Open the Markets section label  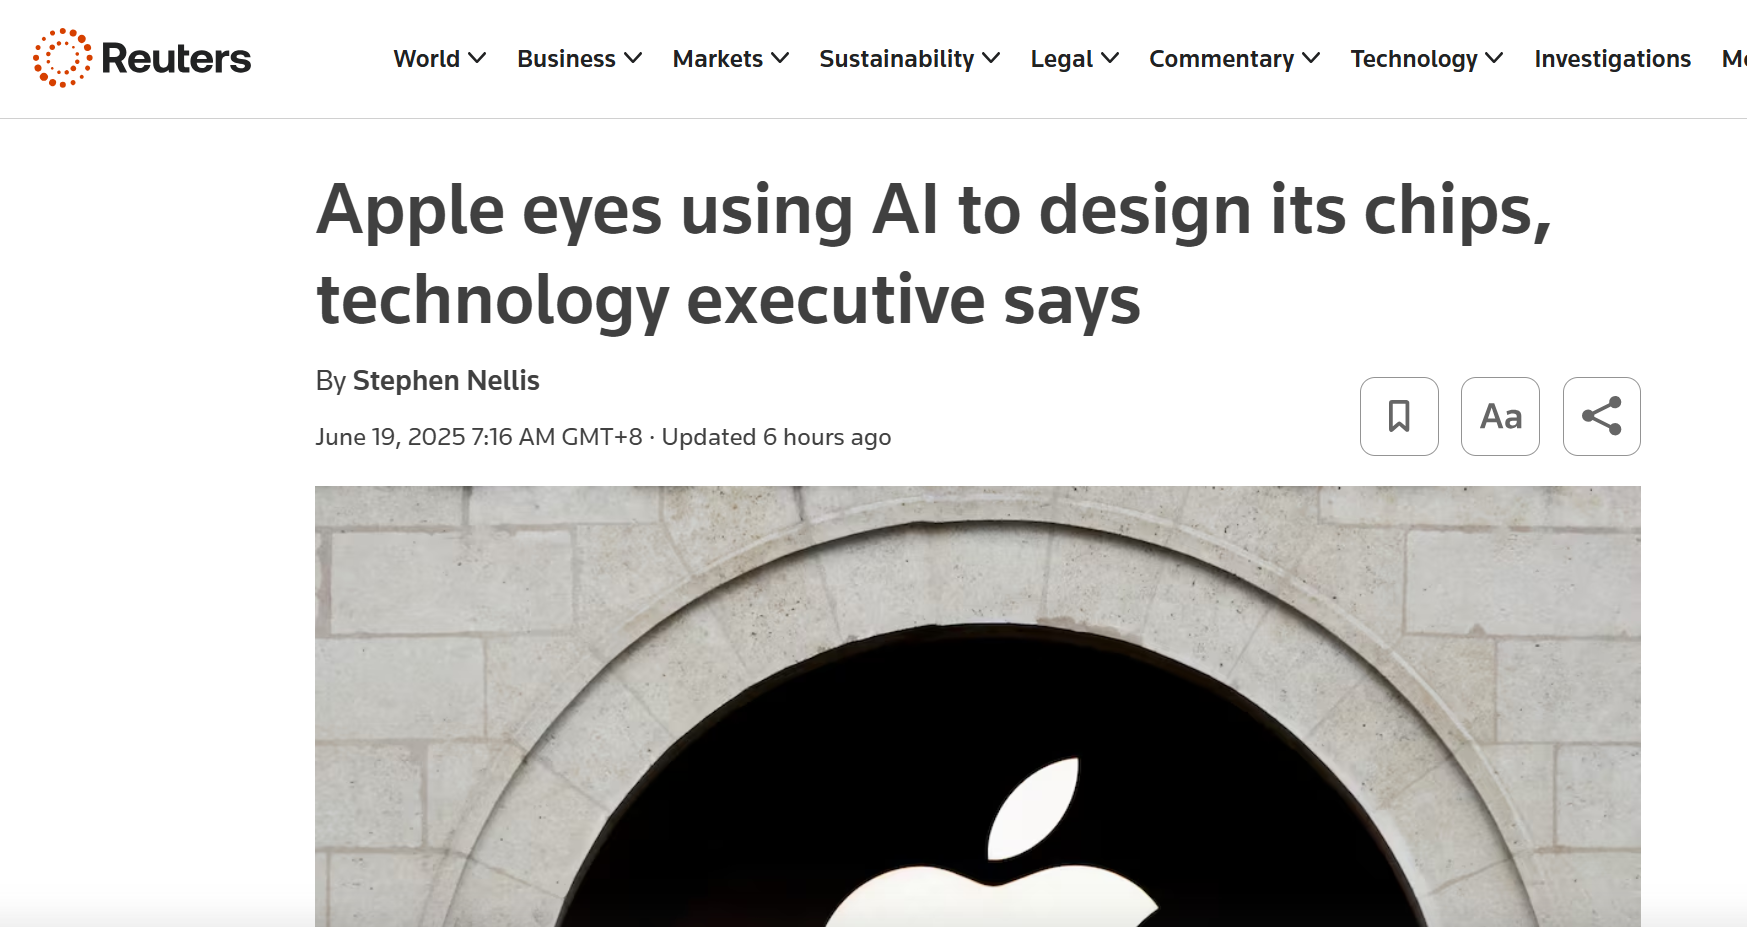click(x=717, y=59)
